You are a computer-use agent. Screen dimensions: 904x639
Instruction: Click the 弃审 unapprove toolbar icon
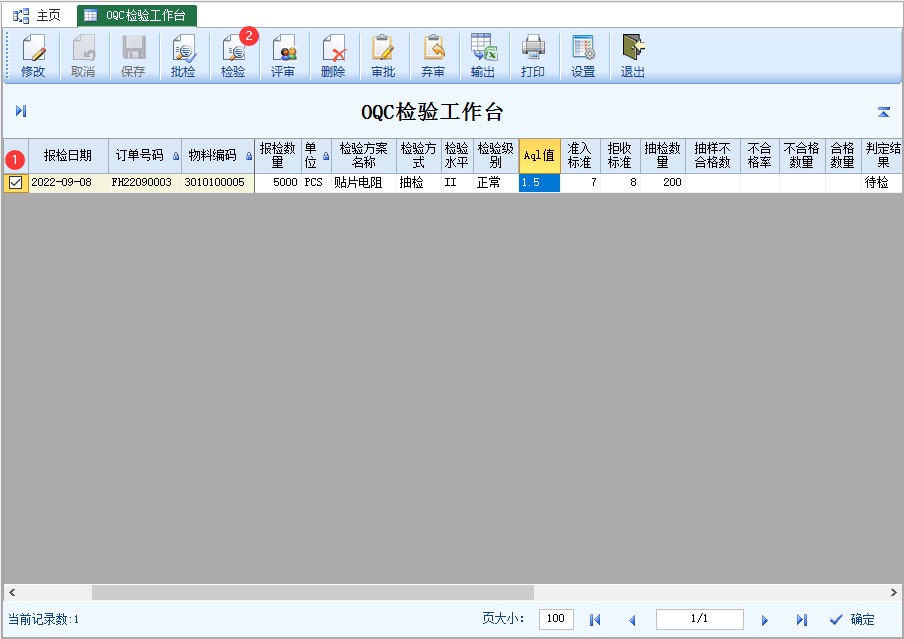[x=433, y=56]
